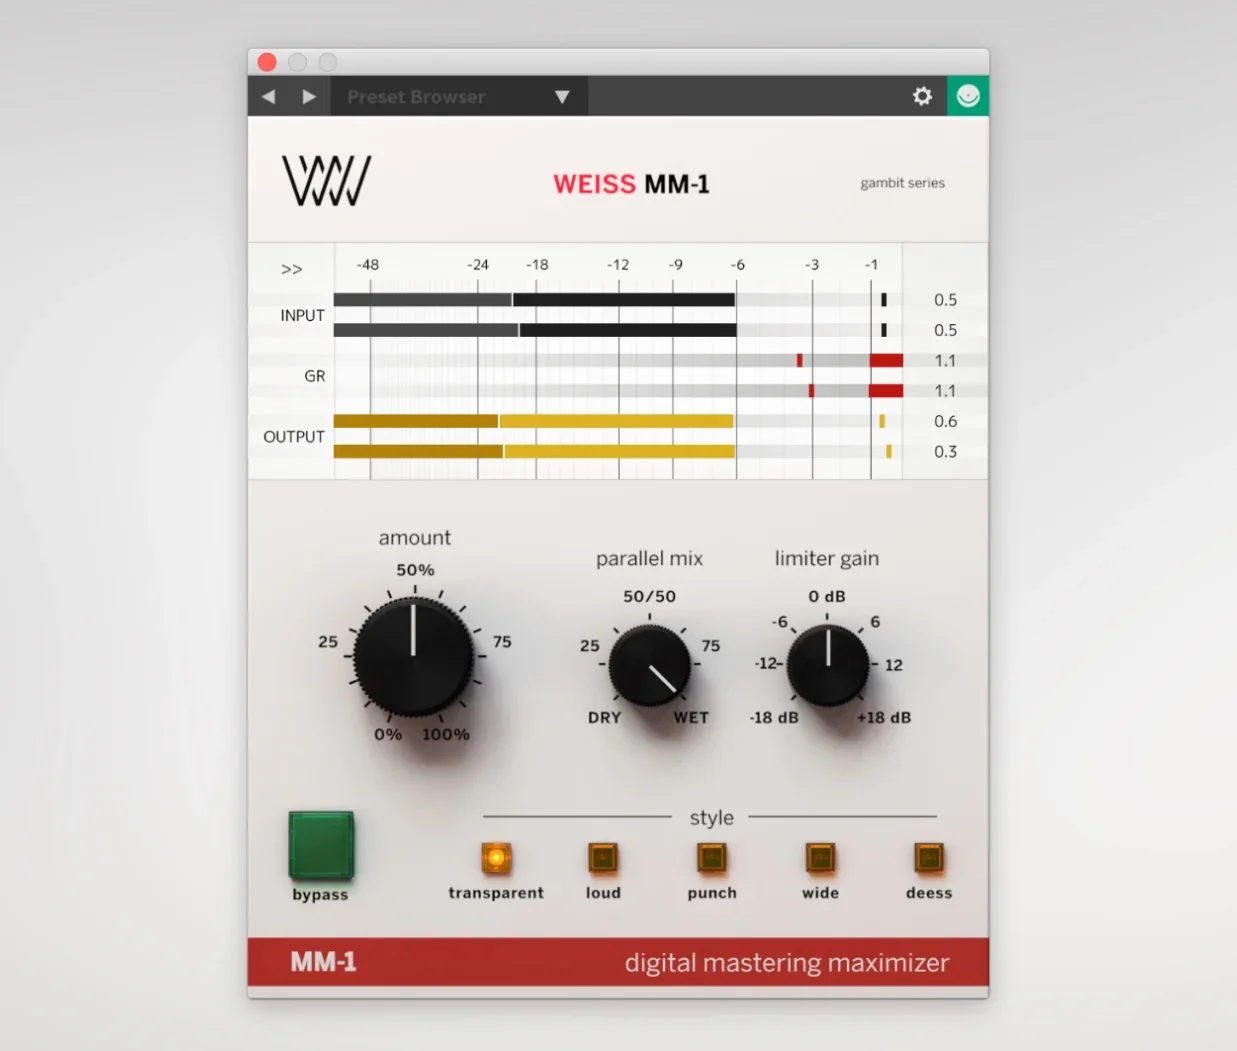This screenshot has height=1051, width=1237.
Task: Select the loud style button
Action: [x=603, y=858]
